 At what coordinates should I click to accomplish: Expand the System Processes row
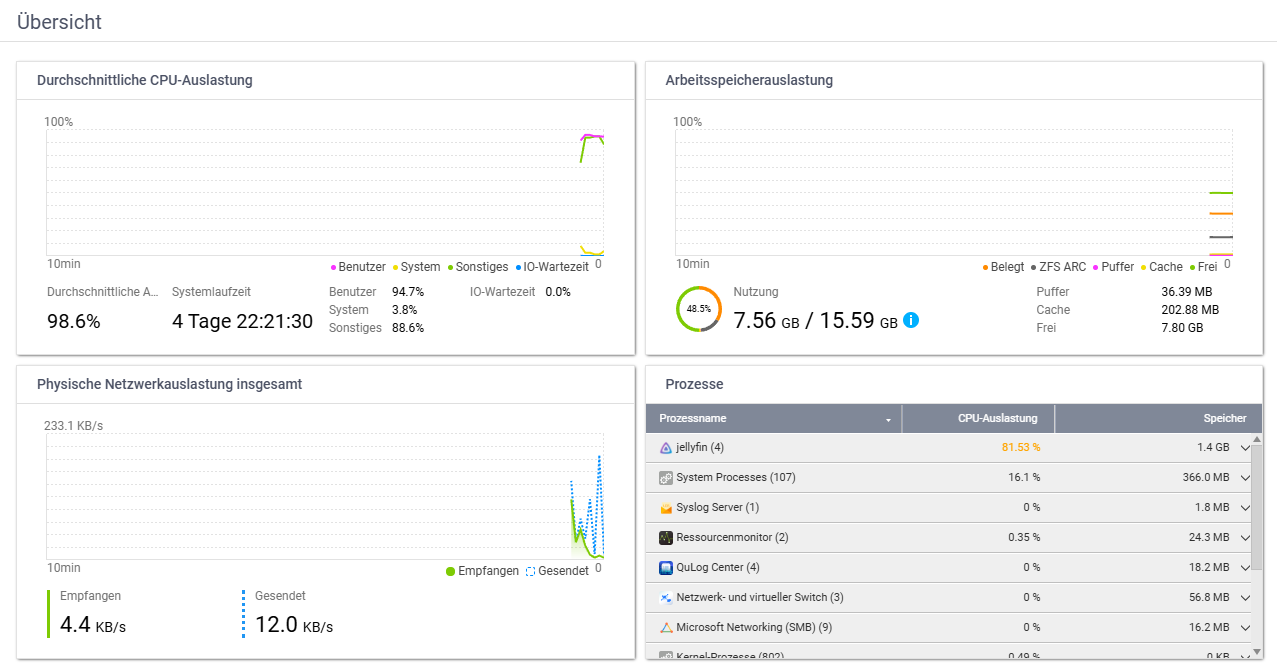[1245, 478]
